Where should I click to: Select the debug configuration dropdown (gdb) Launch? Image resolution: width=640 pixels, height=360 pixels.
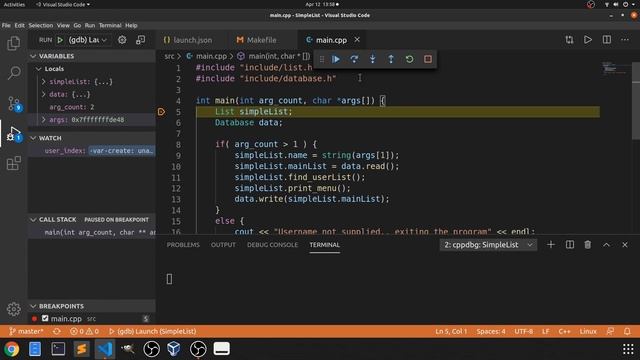[87, 40]
